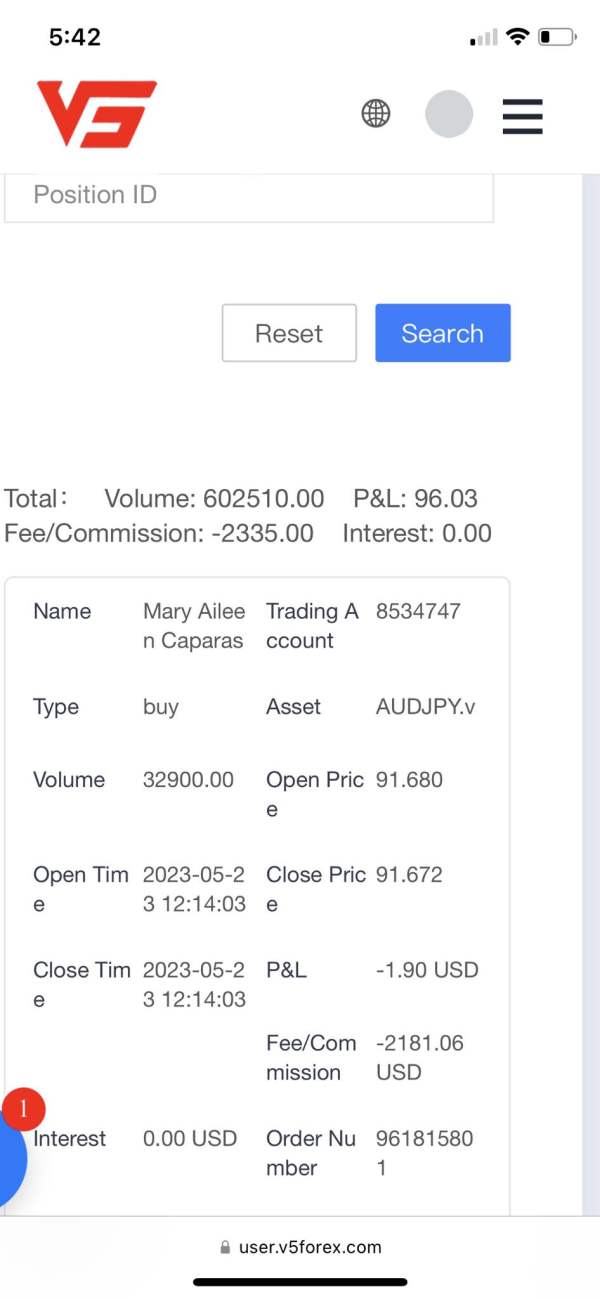Tap the order number value 961815801
The image size is (600, 1299).
coord(424,1153)
